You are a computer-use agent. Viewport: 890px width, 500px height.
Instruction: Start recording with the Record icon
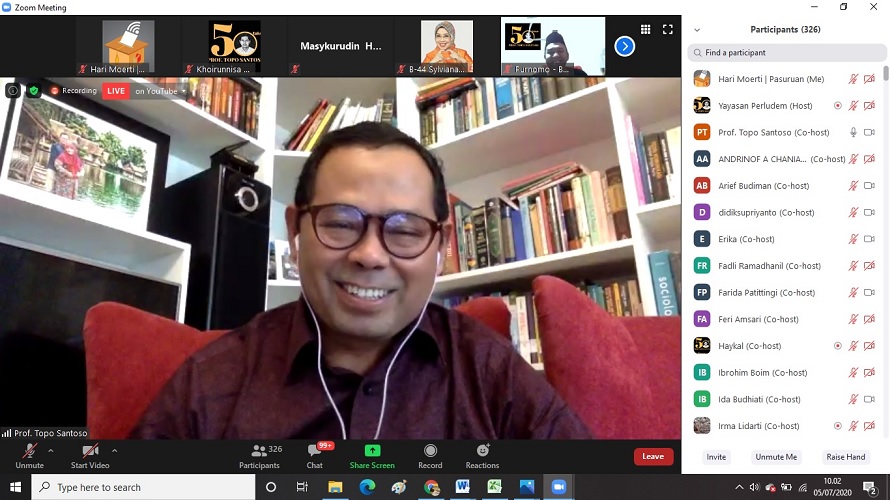[430, 452]
